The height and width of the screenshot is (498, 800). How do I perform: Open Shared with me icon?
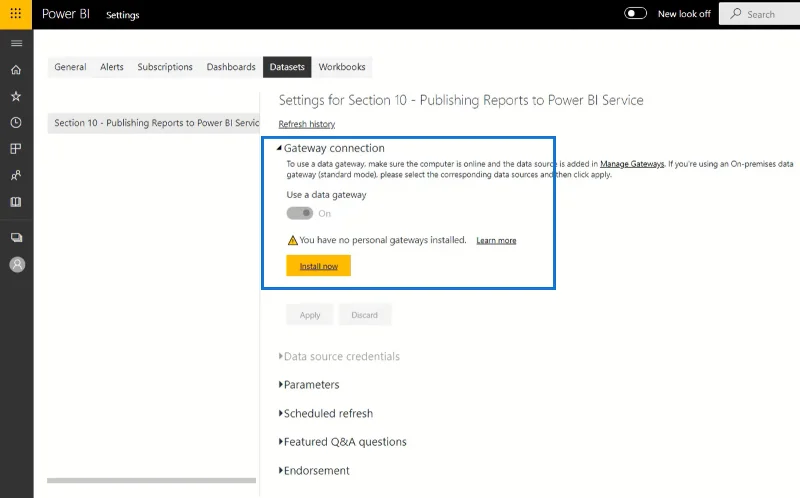(16, 176)
